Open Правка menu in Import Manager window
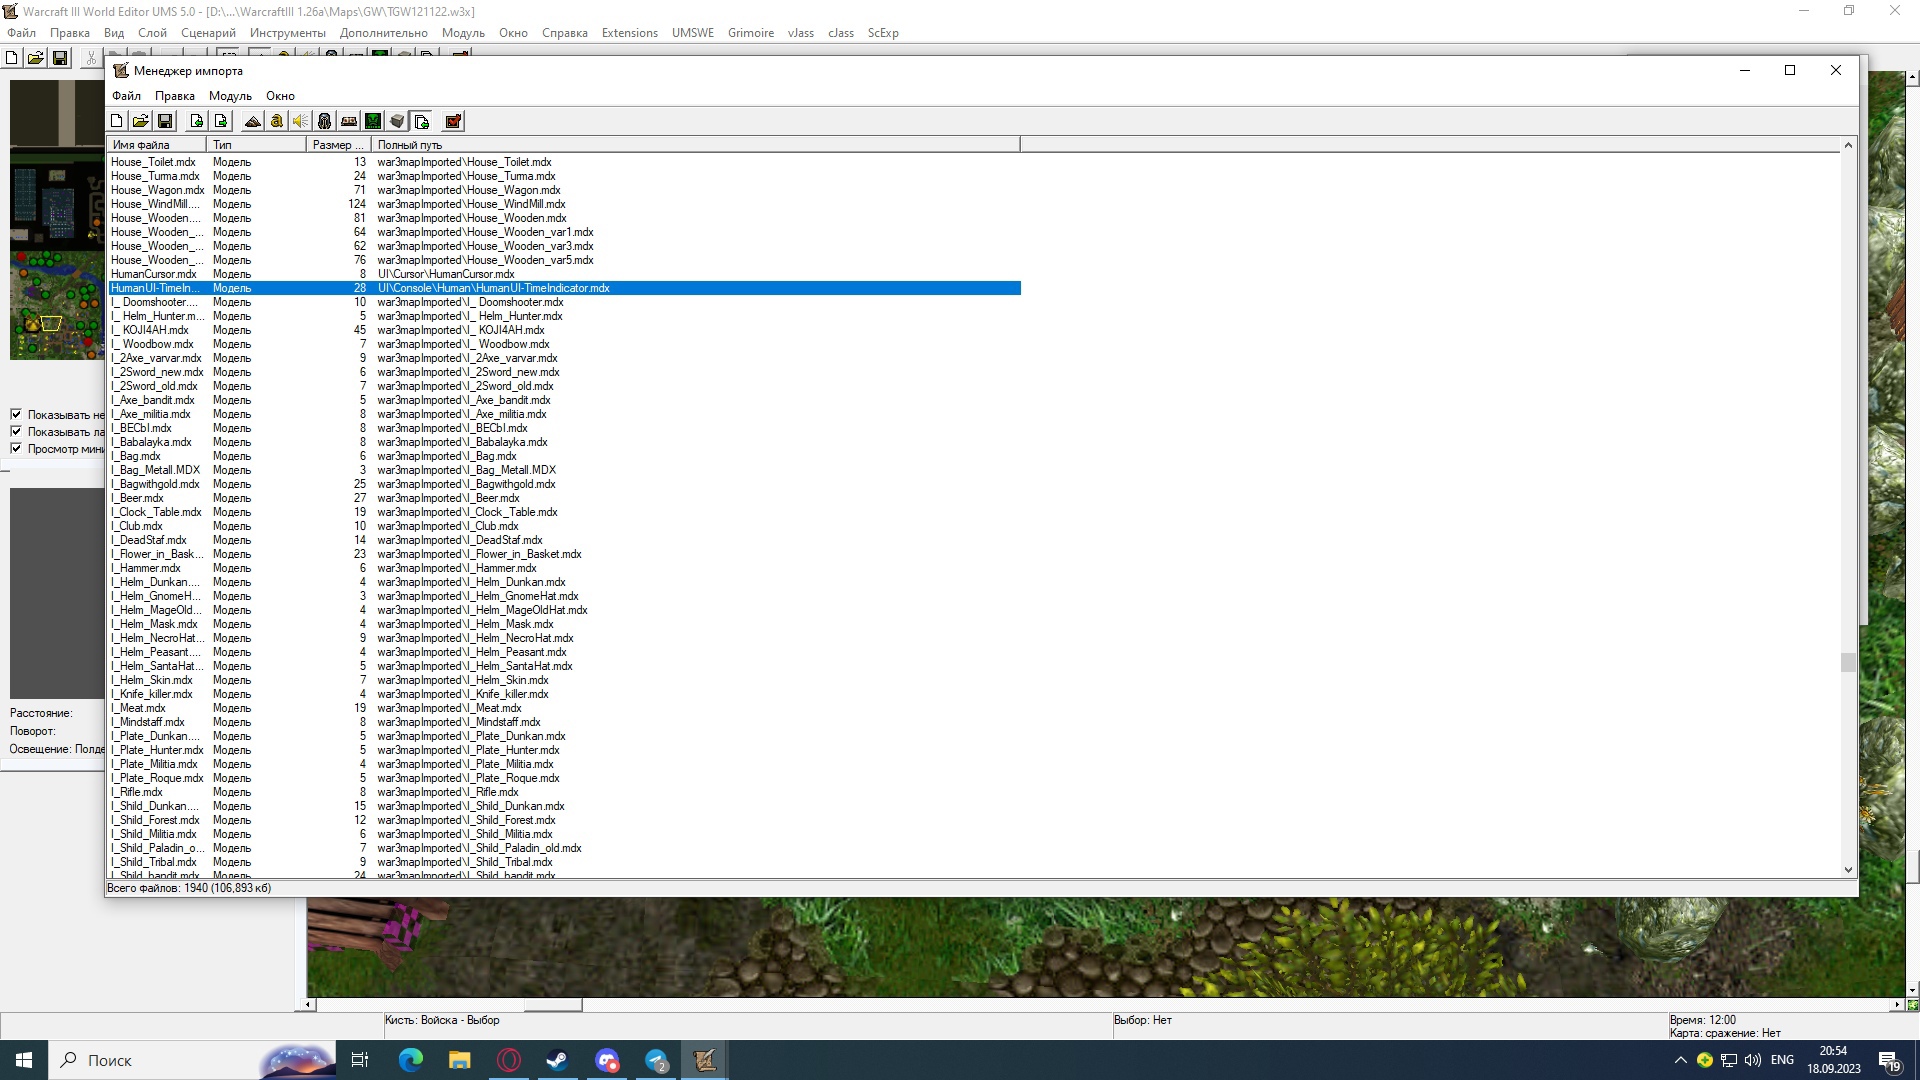The image size is (1920, 1080). click(175, 96)
